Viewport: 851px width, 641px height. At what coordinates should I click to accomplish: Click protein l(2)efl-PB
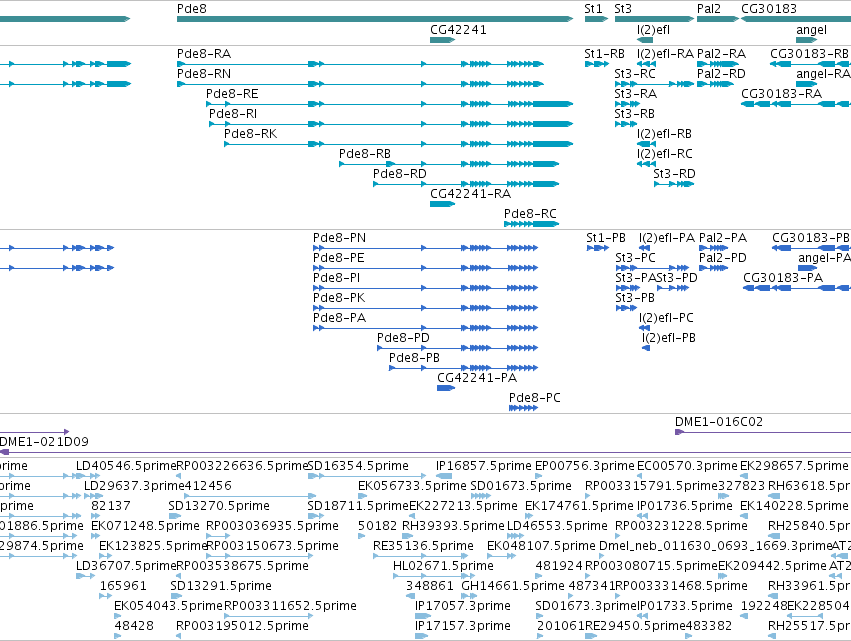pyautogui.click(x=646, y=348)
